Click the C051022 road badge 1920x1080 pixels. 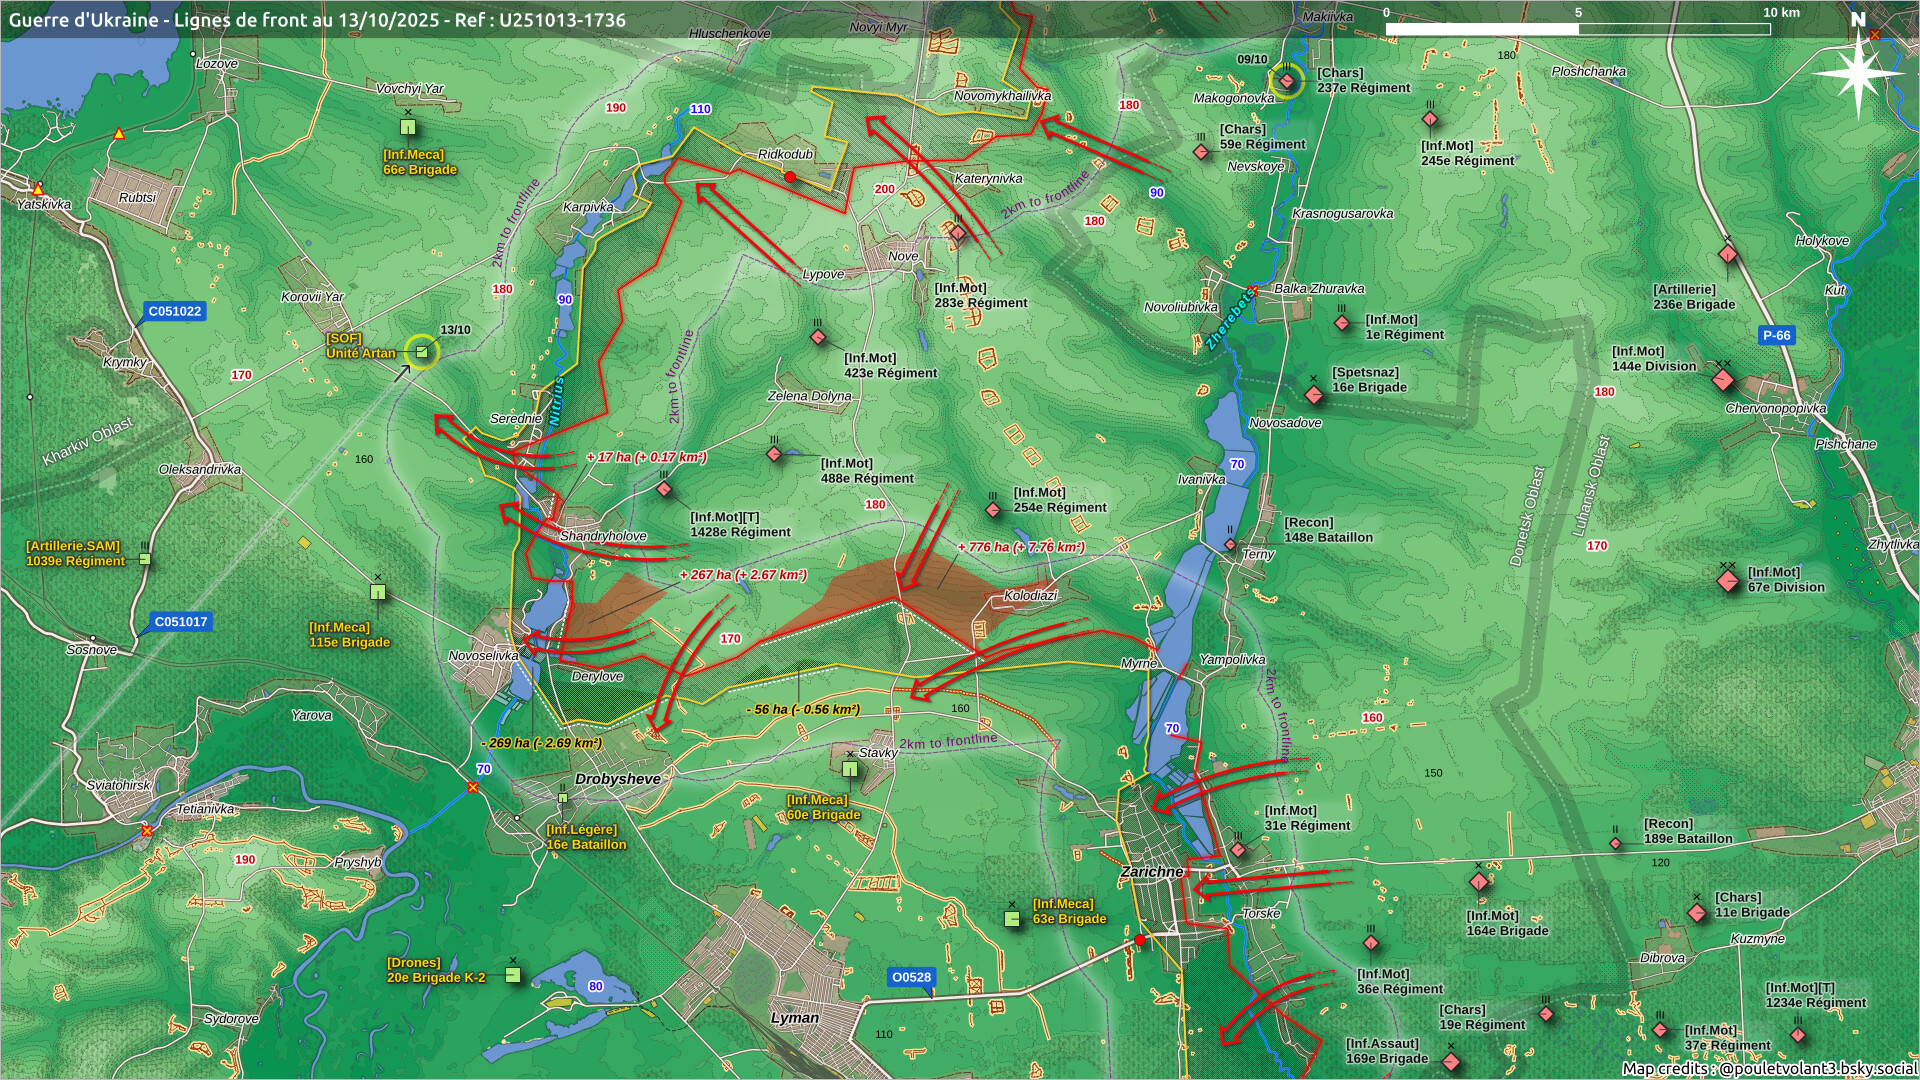tap(175, 311)
